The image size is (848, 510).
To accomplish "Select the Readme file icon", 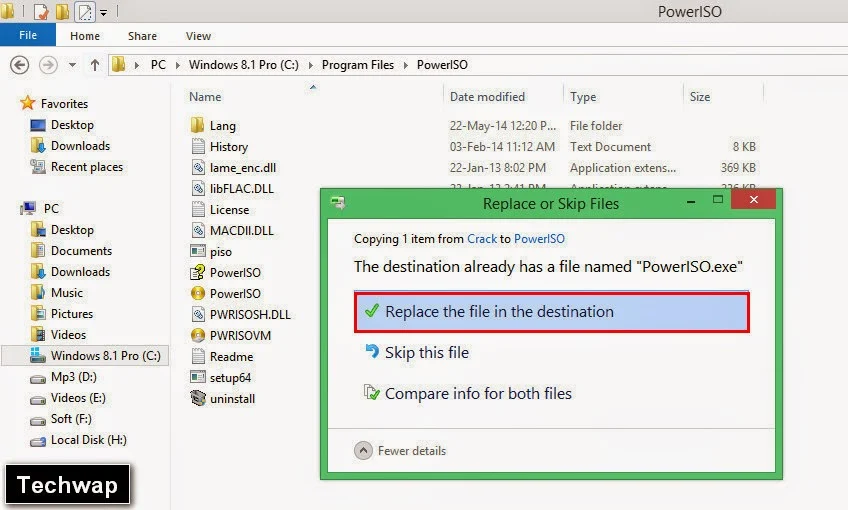I will pyautogui.click(x=198, y=356).
